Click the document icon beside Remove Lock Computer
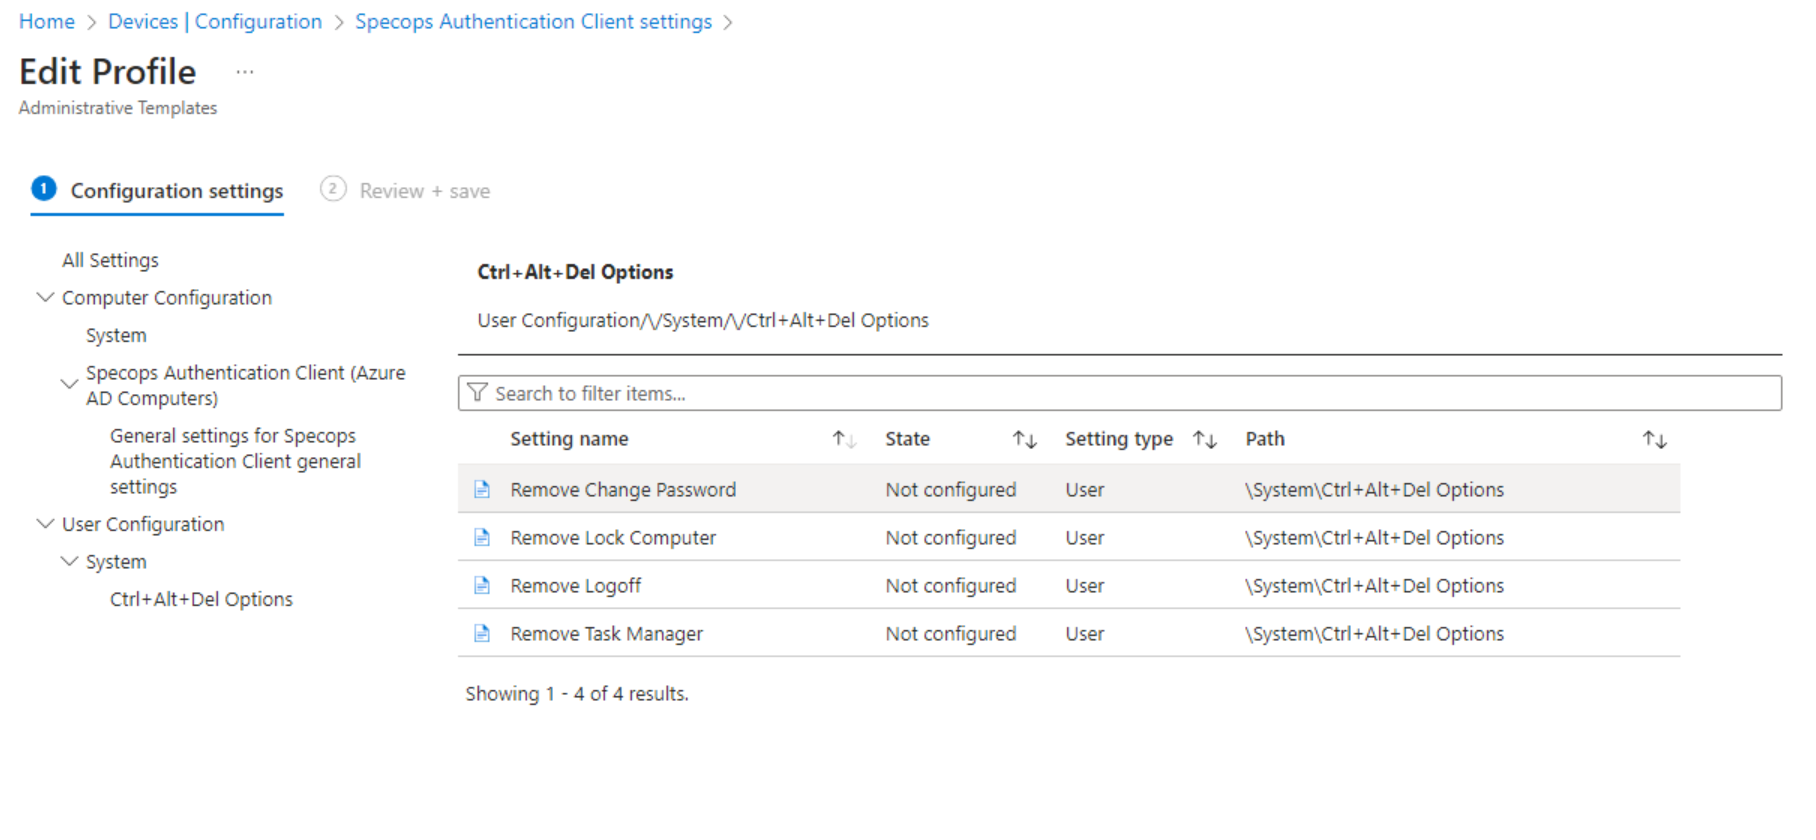The height and width of the screenshot is (840, 1816). pos(482,537)
